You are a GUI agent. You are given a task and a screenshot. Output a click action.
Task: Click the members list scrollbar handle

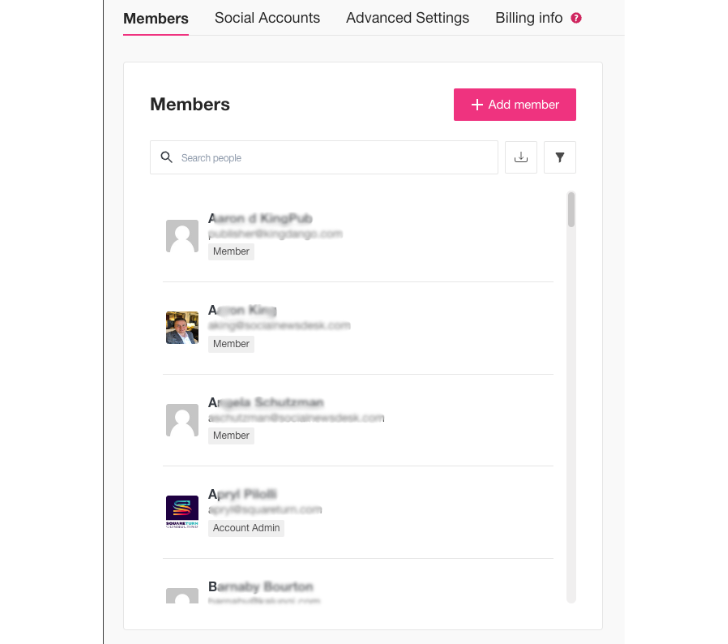click(571, 209)
